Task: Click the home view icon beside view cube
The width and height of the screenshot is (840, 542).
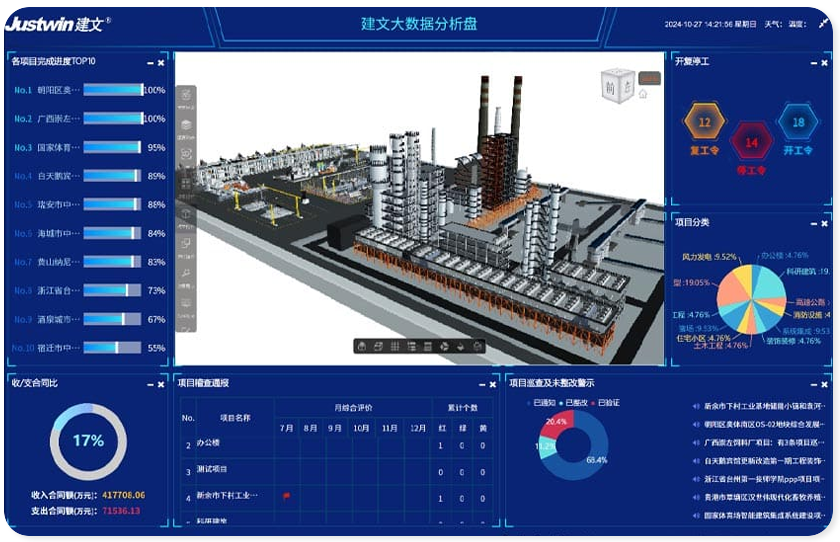Action: [643, 94]
